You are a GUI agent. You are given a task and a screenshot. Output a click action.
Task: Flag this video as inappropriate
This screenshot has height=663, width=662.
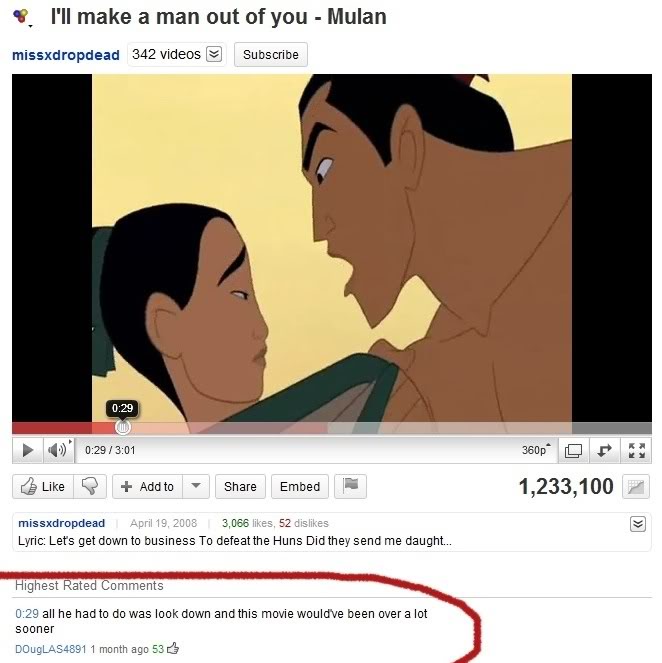pos(350,486)
